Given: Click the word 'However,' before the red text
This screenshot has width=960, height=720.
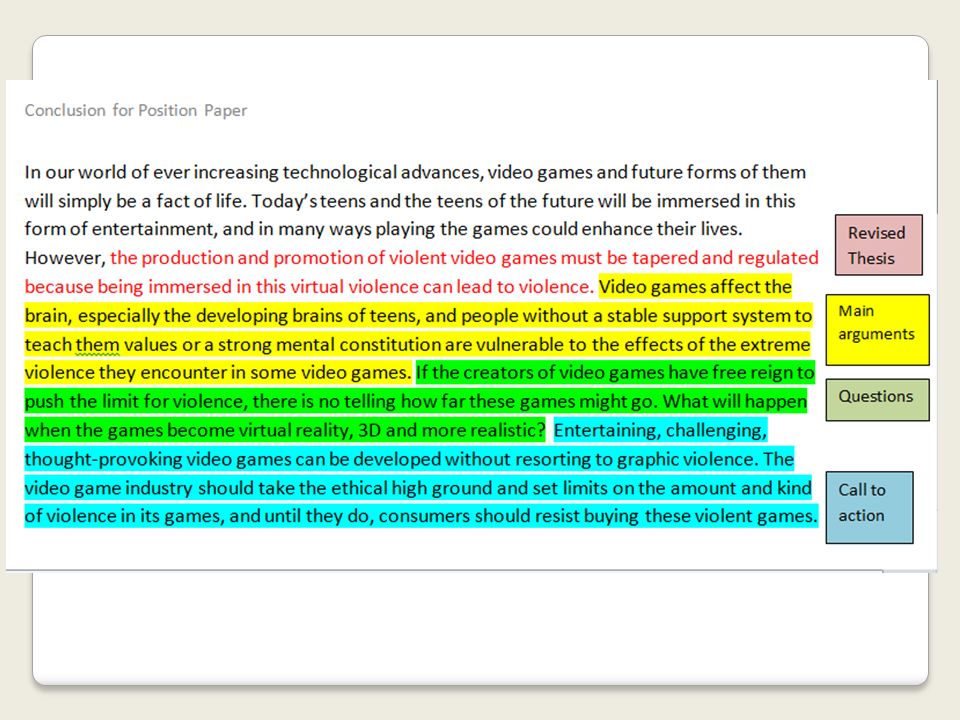Looking at the screenshot, I should [66, 258].
